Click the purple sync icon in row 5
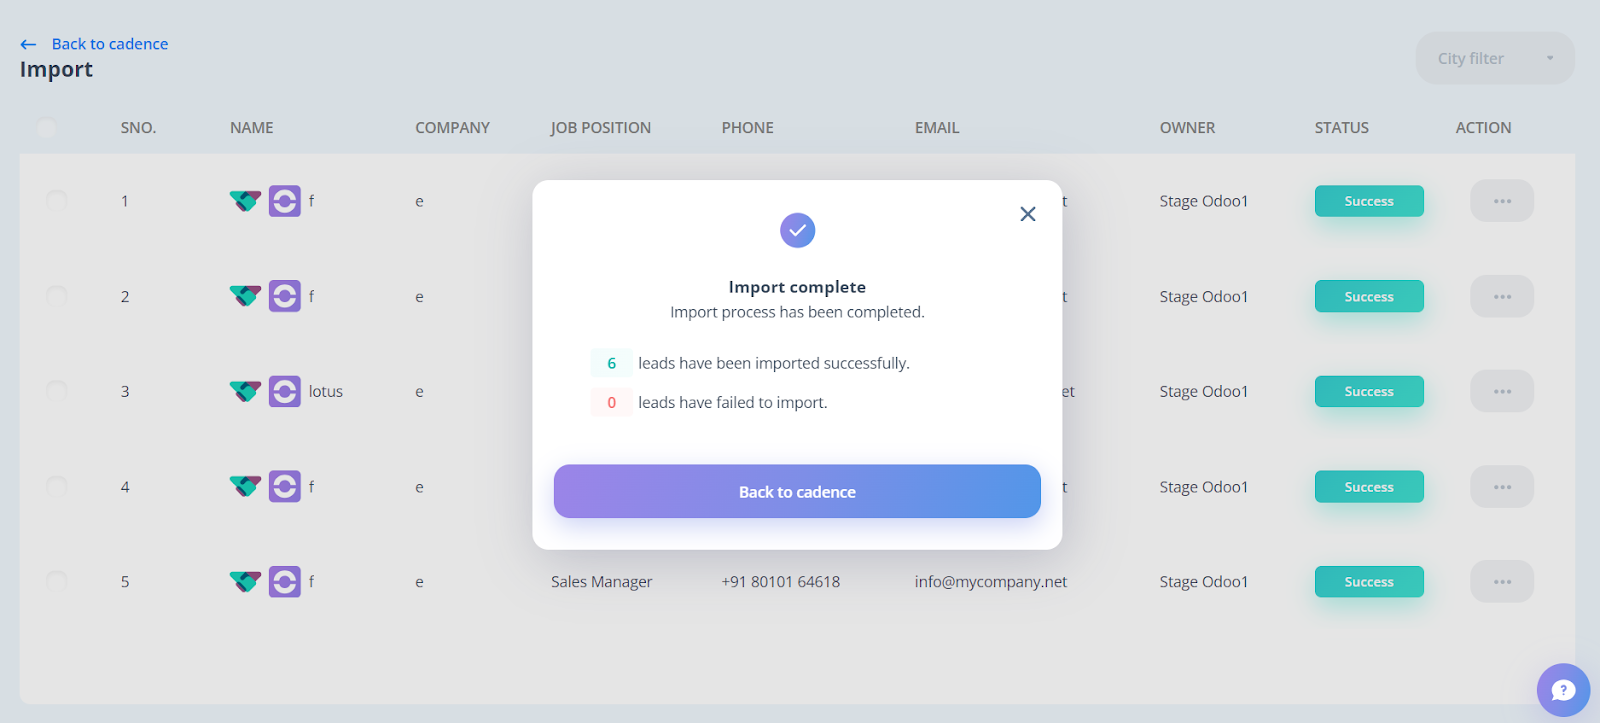This screenshot has height=723, width=1600. point(285,581)
